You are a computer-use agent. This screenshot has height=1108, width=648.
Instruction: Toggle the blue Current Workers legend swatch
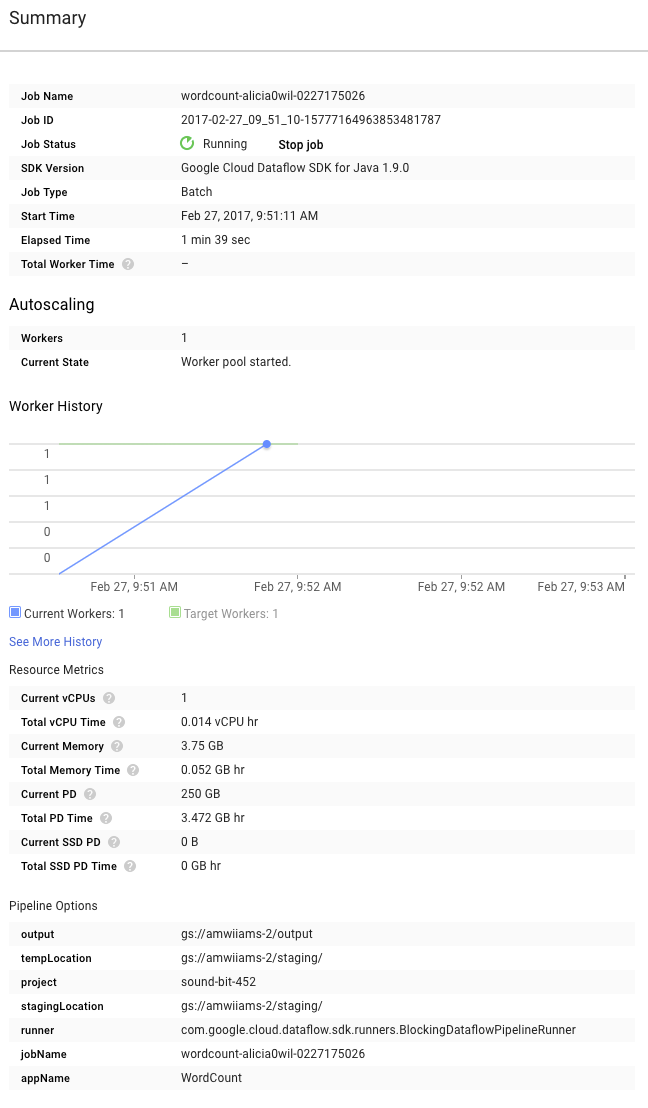[15, 612]
